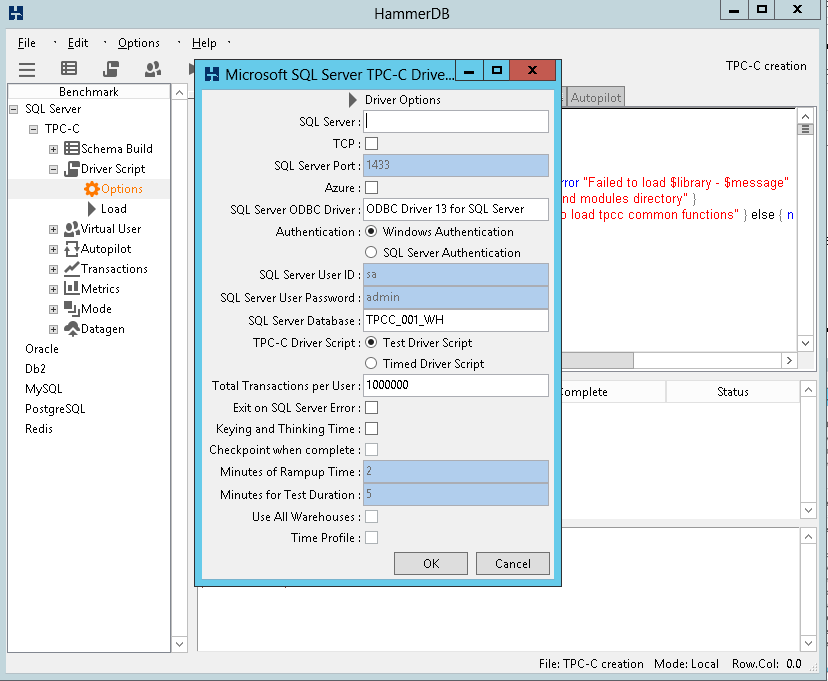This screenshot has width=828, height=681.
Task: Click OK in driver options dialog
Action: pos(431,563)
